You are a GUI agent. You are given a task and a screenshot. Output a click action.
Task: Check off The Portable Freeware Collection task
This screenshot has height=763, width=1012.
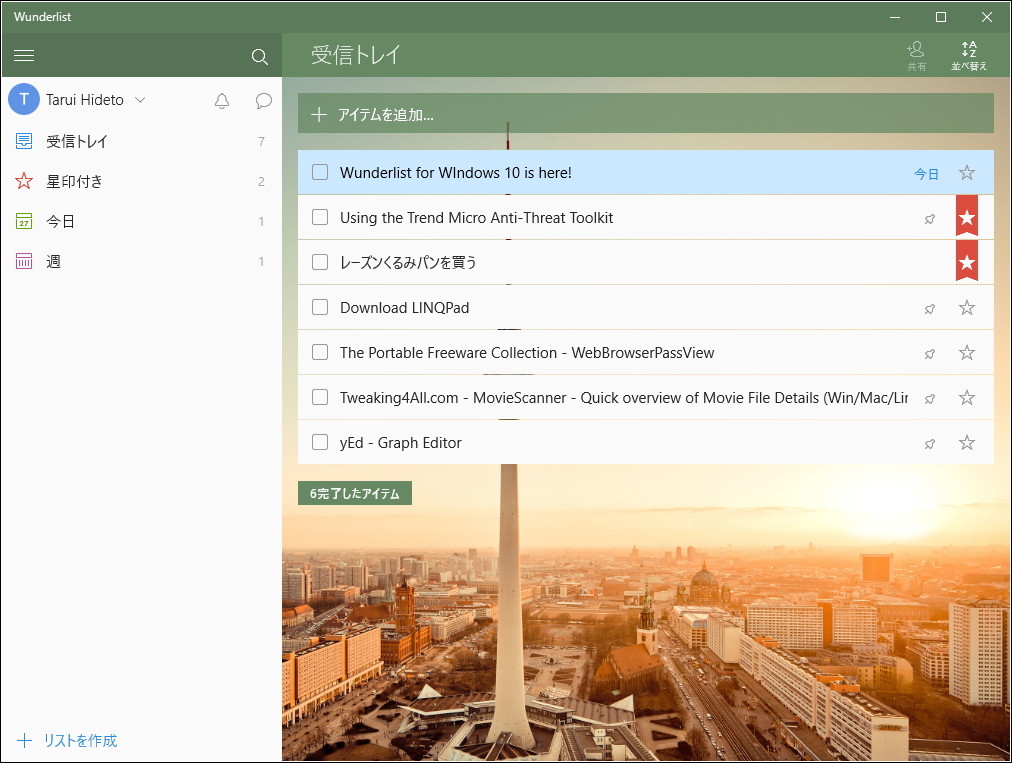(320, 352)
